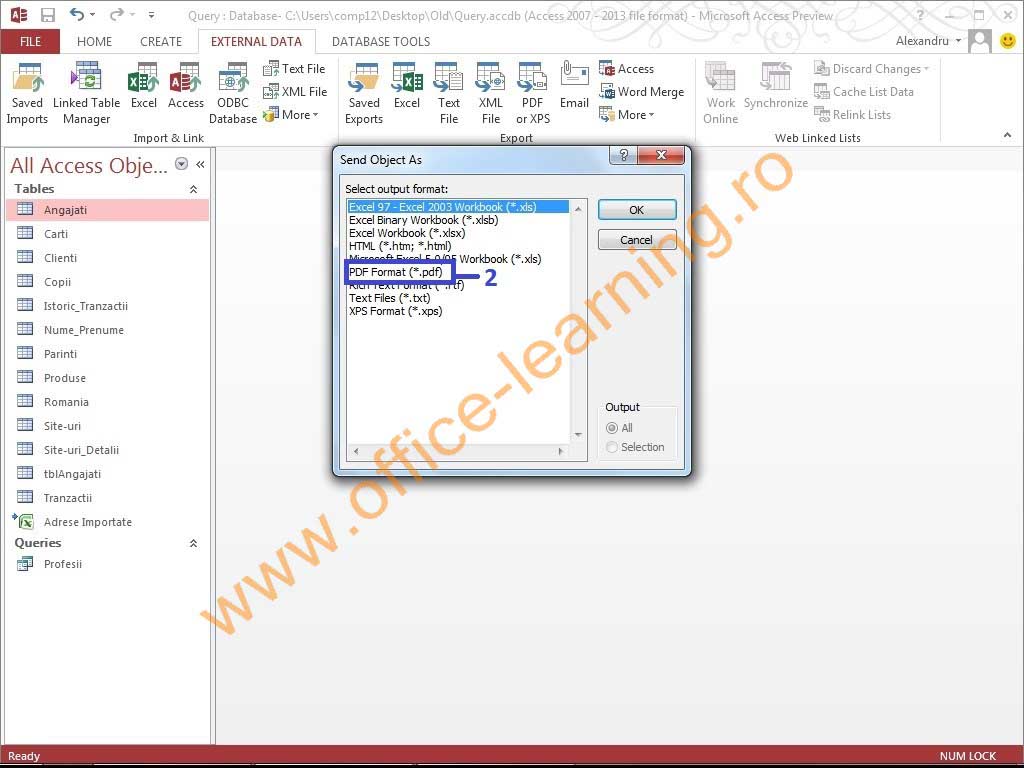
Task: Open the Discard Changes dropdown
Action: click(x=871, y=69)
